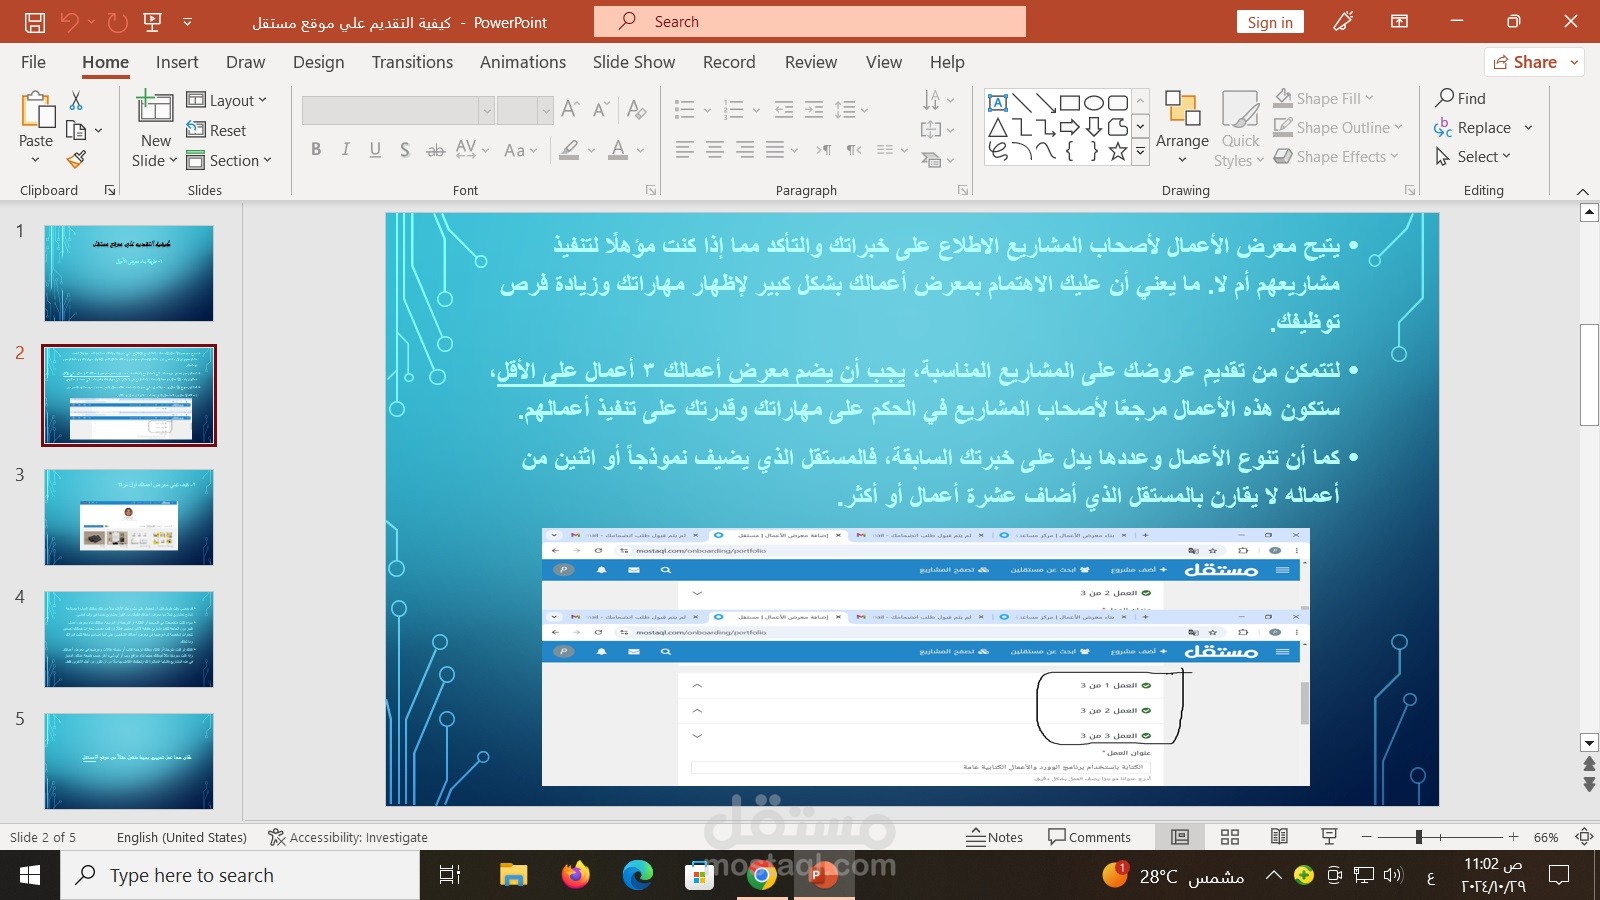Viewport: 1600px width, 900px height.
Task: Toggle Normal view in status bar
Action: 1180,837
